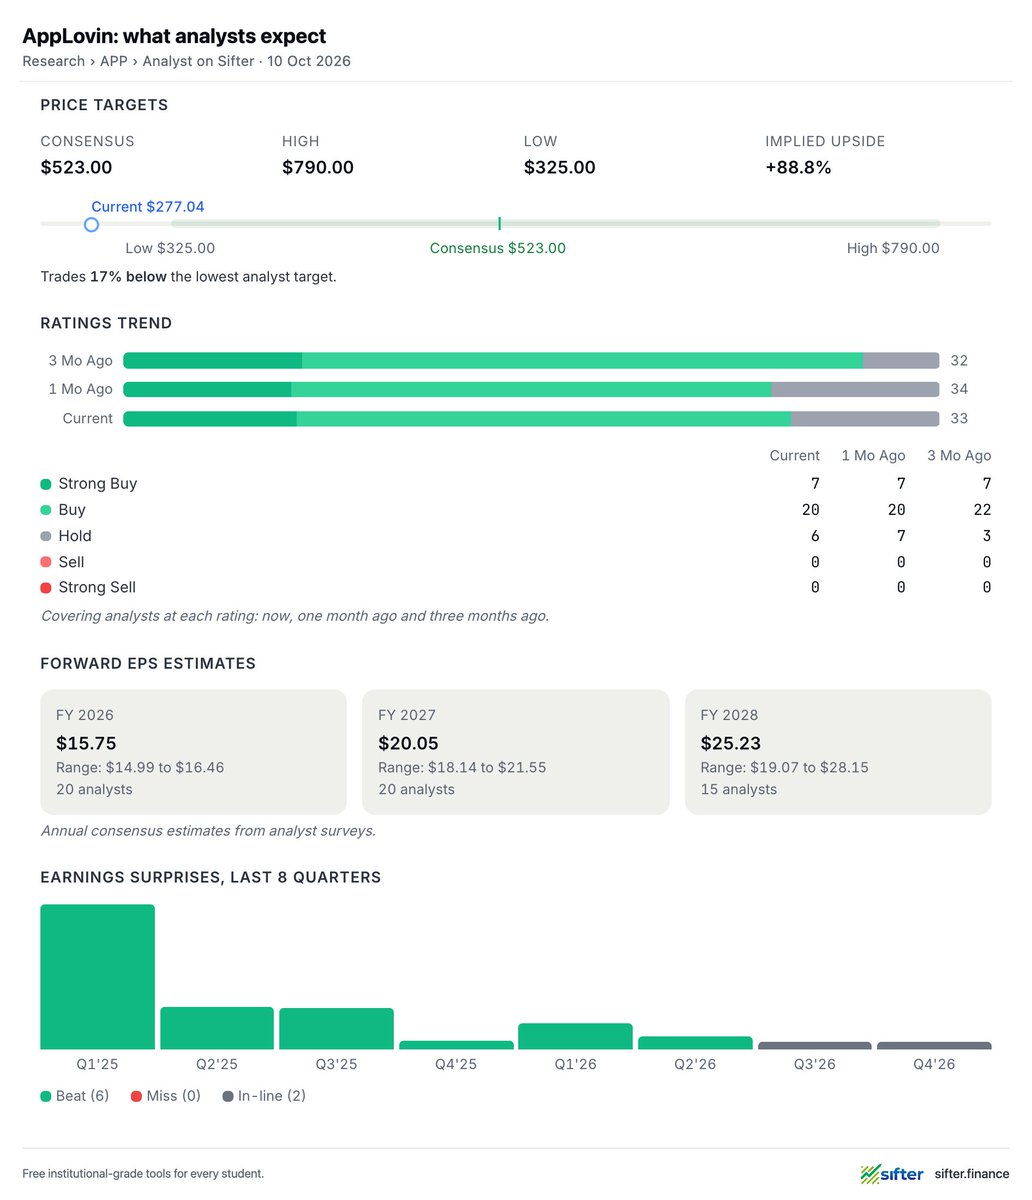The height and width of the screenshot is (1200, 1032).
Task: Click the $20.05 EPS estimate
Action: click(x=408, y=743)
